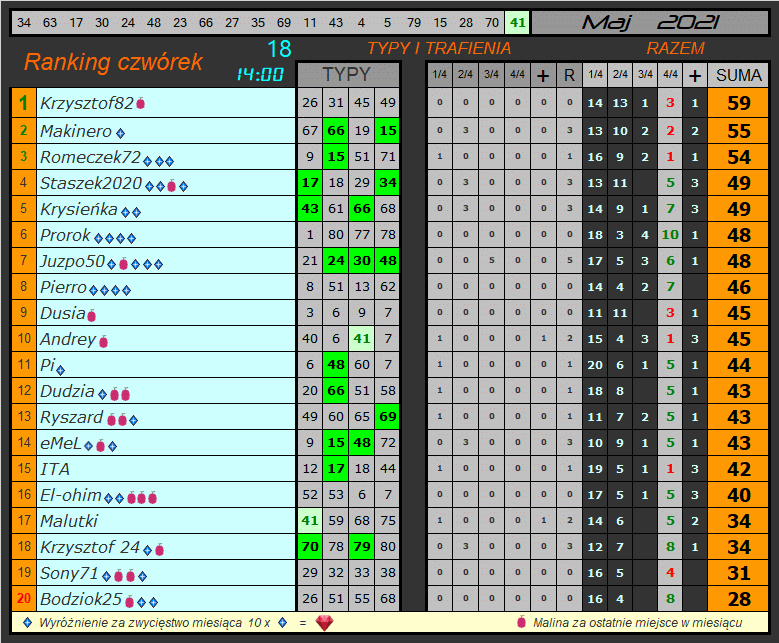
Task: Click the legend text 'Malina za ostatnie miejsce w miesiącu'
Action: coord(637,623)
